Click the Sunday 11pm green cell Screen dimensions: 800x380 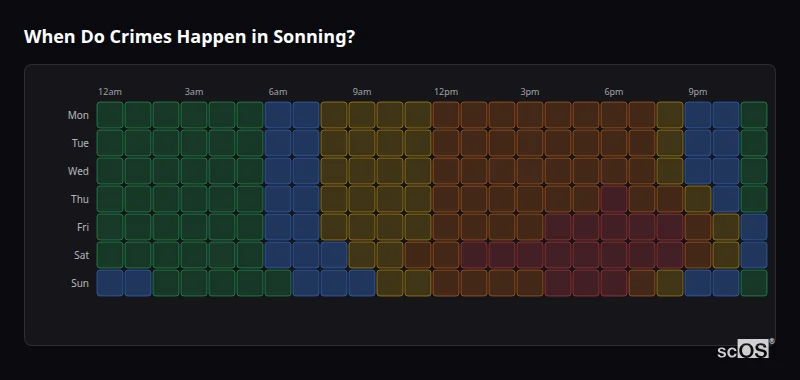(x=754, y=283)
